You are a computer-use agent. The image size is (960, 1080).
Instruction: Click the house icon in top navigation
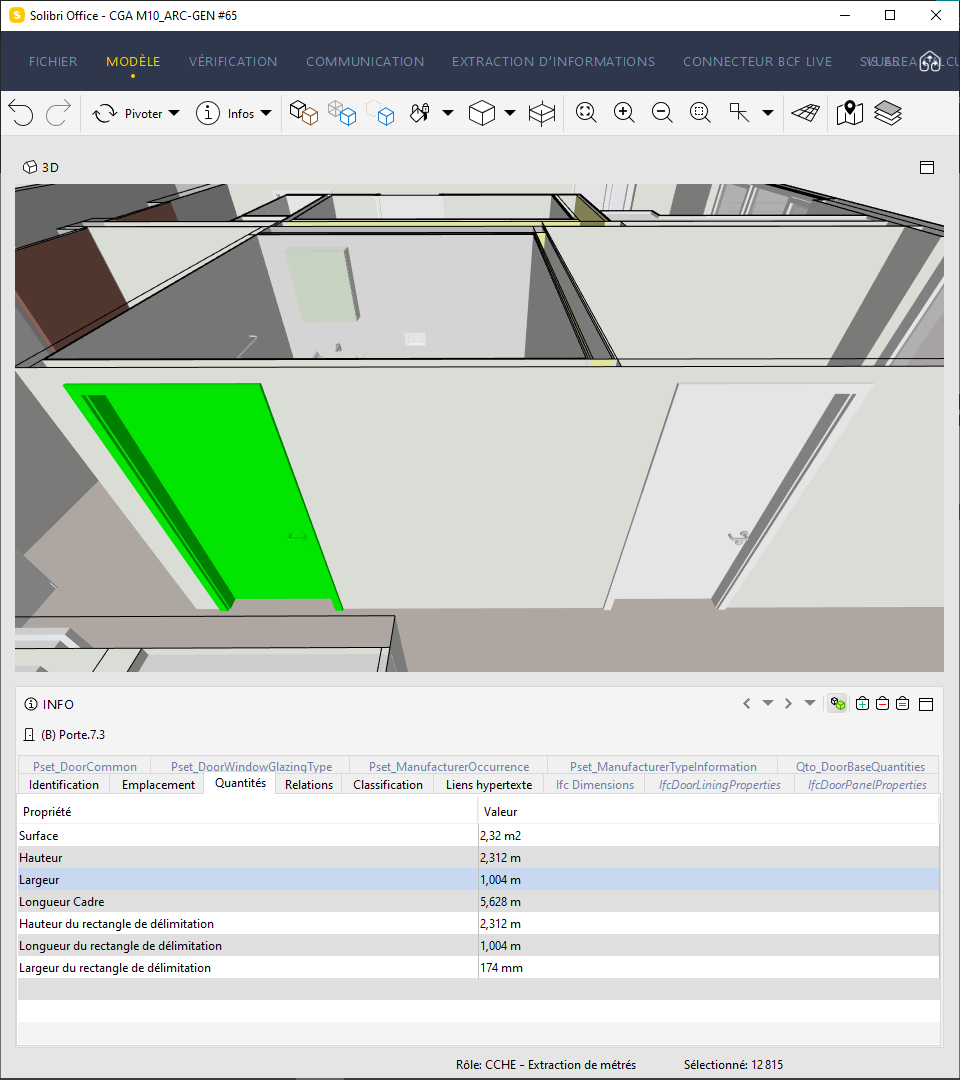[930, 61]
